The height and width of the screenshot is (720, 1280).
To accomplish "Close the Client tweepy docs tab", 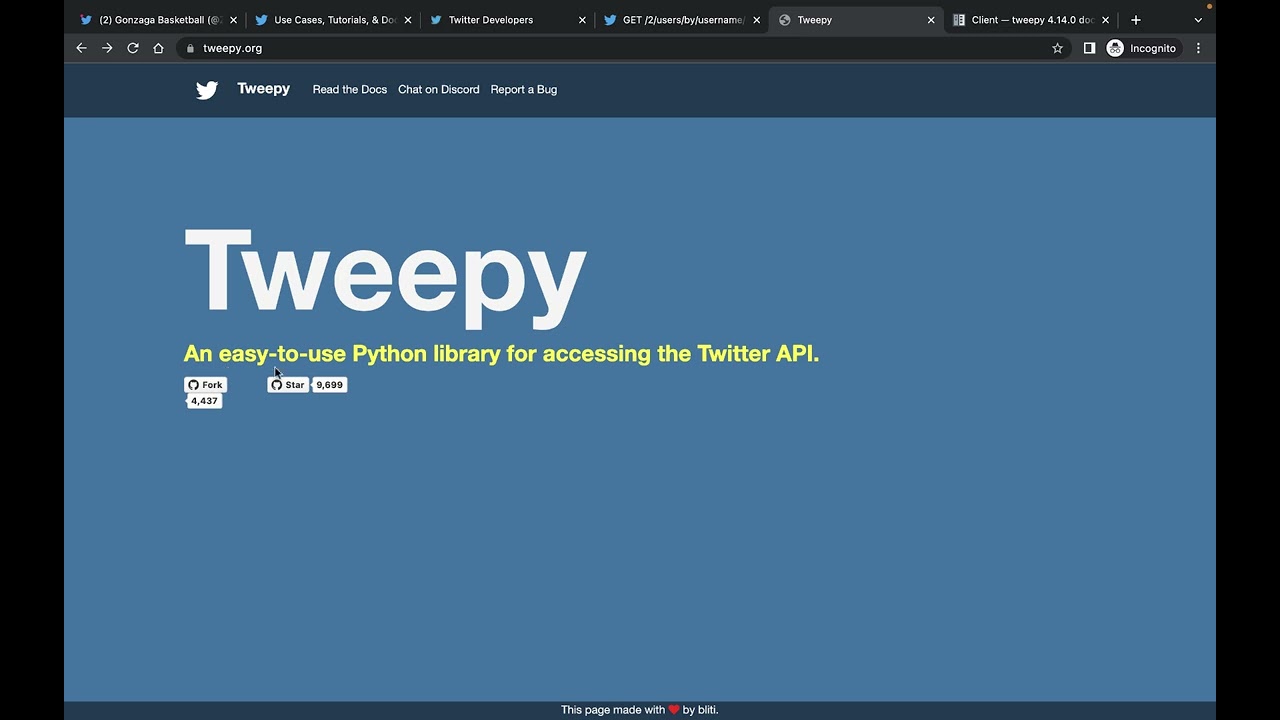I will 1105,20.
